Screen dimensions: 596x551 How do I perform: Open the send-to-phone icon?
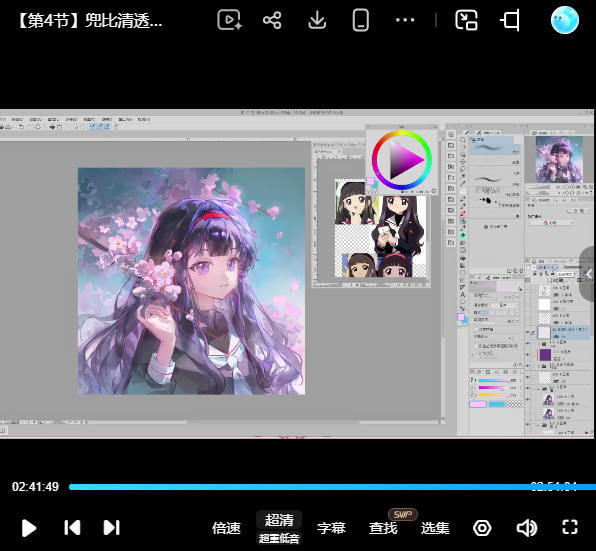(360, 20)
